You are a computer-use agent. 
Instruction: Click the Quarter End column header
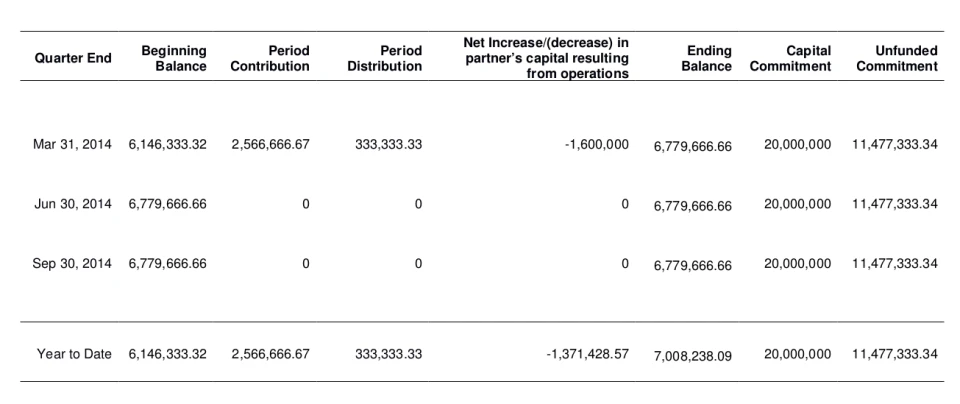[73, 59]
